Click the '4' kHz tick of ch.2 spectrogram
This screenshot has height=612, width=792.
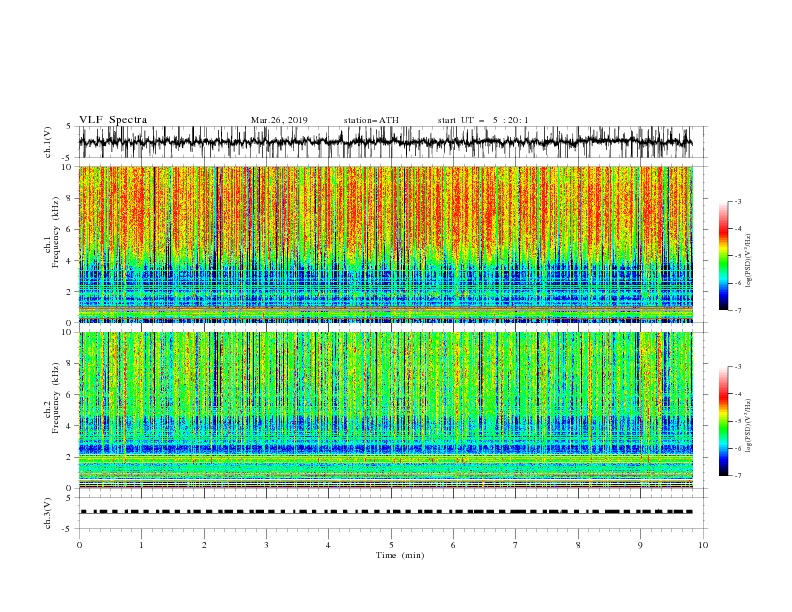tap(69, 426)
